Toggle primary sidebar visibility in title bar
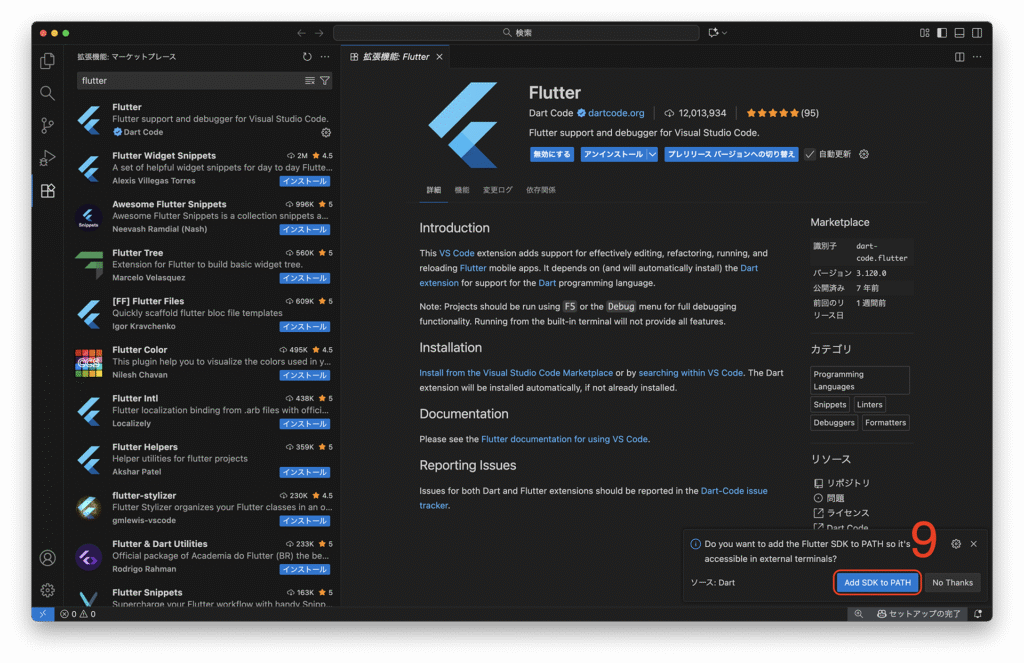The height and width of the screenshot is (663, 1024). point(941,33)
